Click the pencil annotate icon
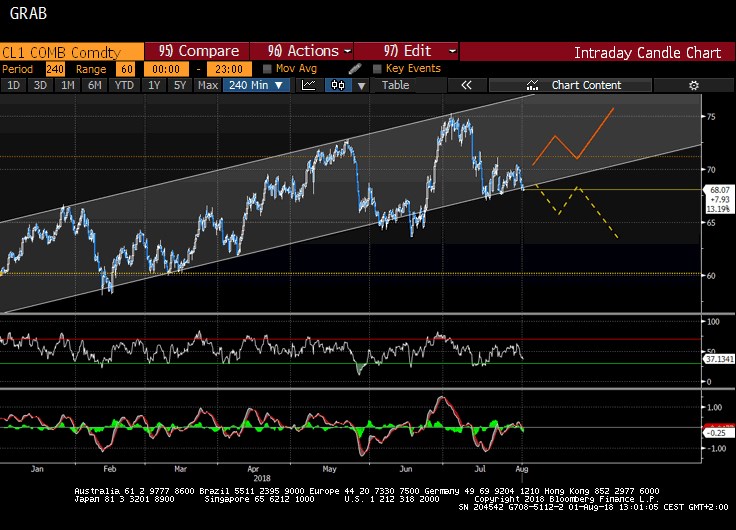The width and height of the screenshot is (736, 530). coord(355,68)
